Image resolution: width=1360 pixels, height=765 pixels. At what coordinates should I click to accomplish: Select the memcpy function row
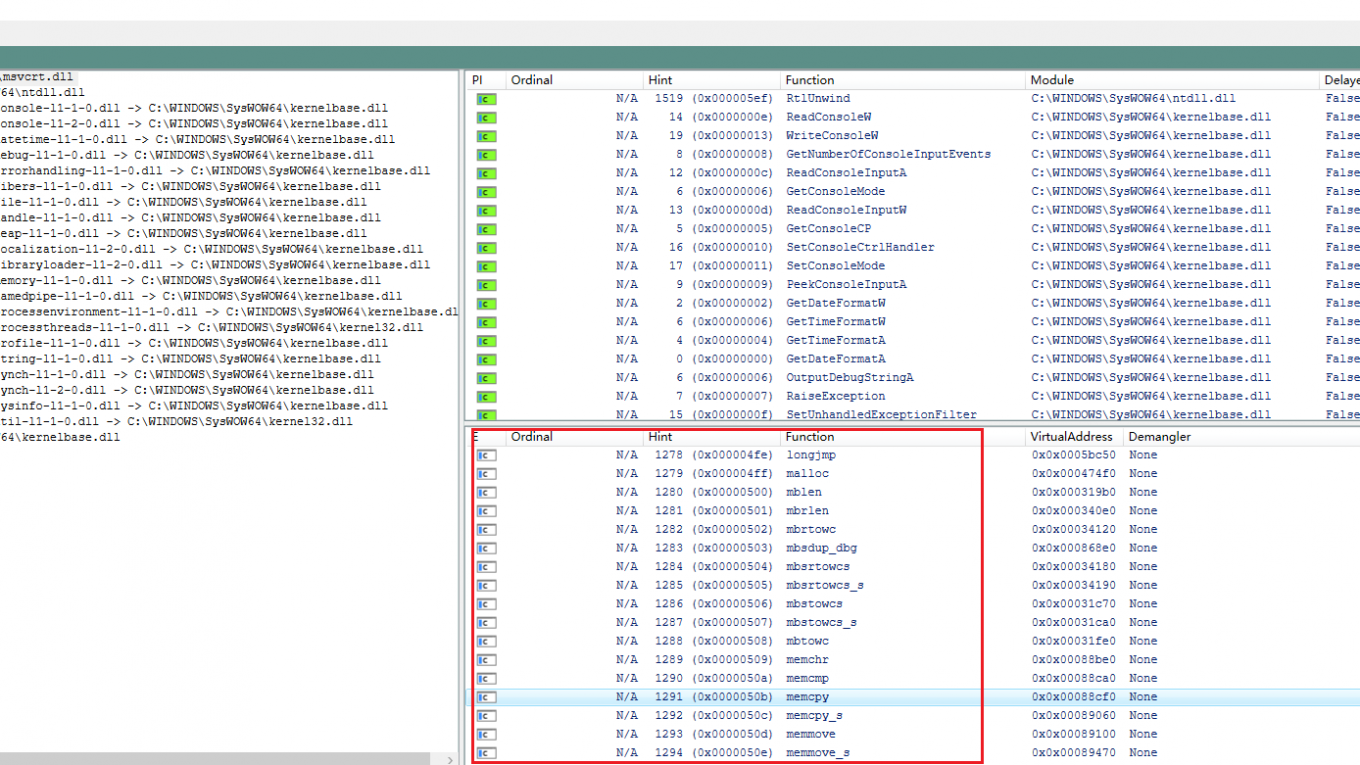click(807, 697)
